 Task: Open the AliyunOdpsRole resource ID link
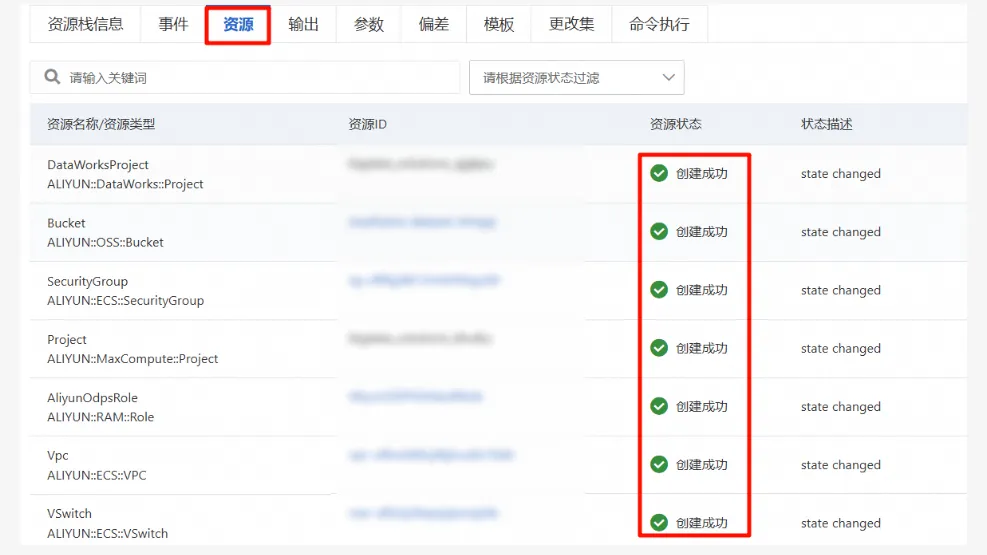click(415, 396)
